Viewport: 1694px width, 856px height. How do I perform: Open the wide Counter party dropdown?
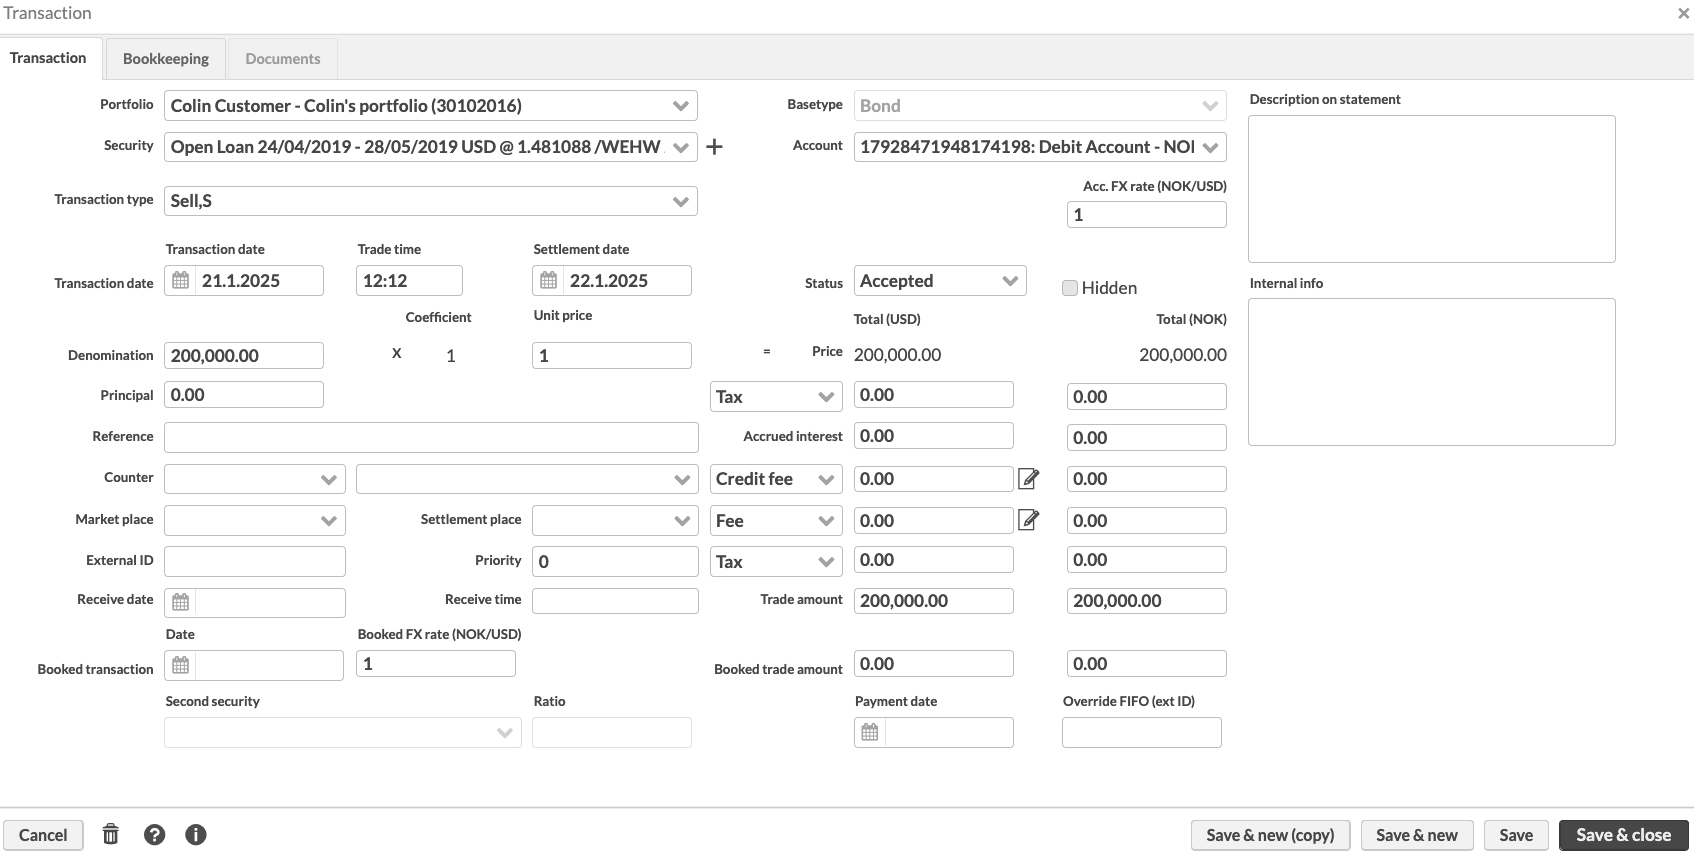(527, 479)
